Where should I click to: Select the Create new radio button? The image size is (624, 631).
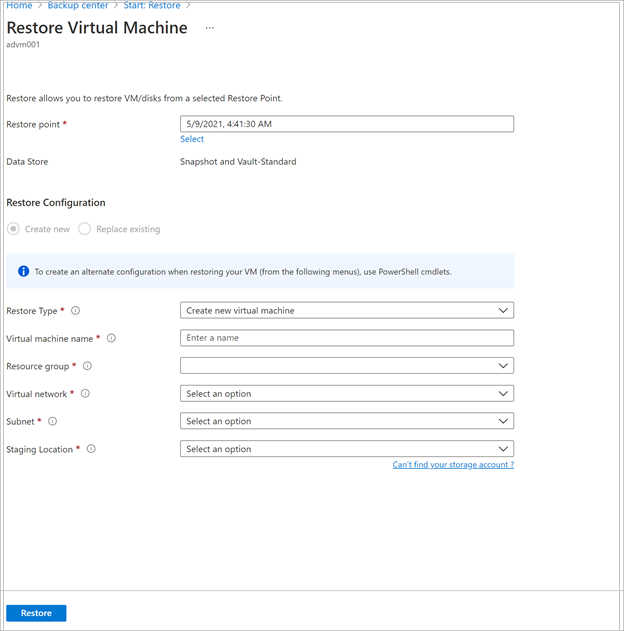tap(13, 229)
